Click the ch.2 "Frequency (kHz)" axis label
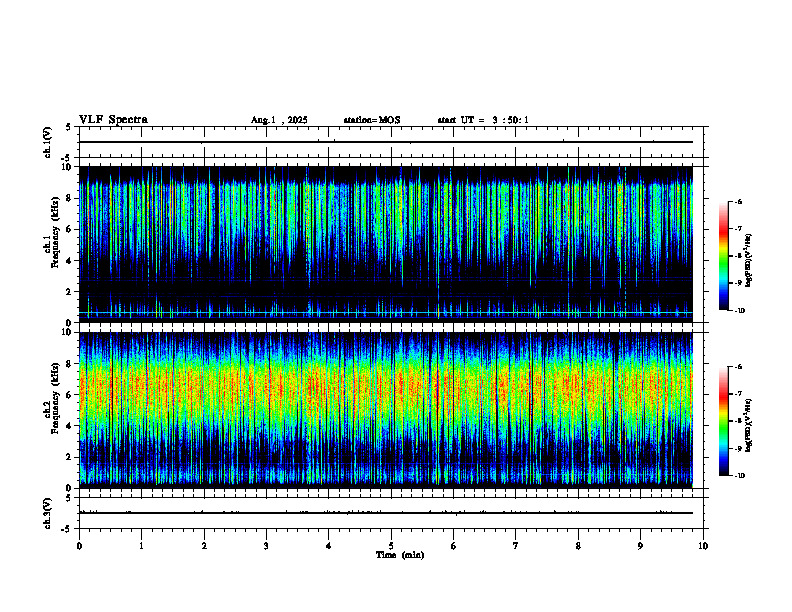The width and height of the screenshot is (792, 612). [x=55, y=398]
